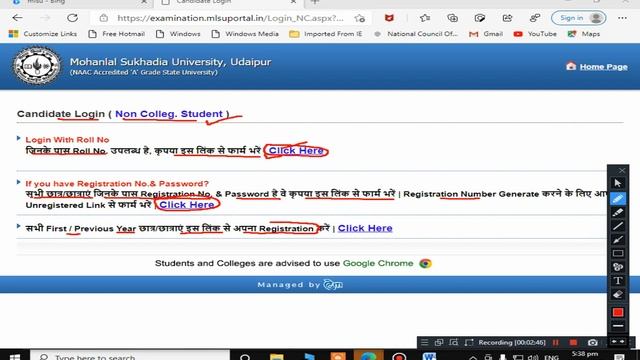
Task: Select the arrow drawing tool
Action: 618,240
